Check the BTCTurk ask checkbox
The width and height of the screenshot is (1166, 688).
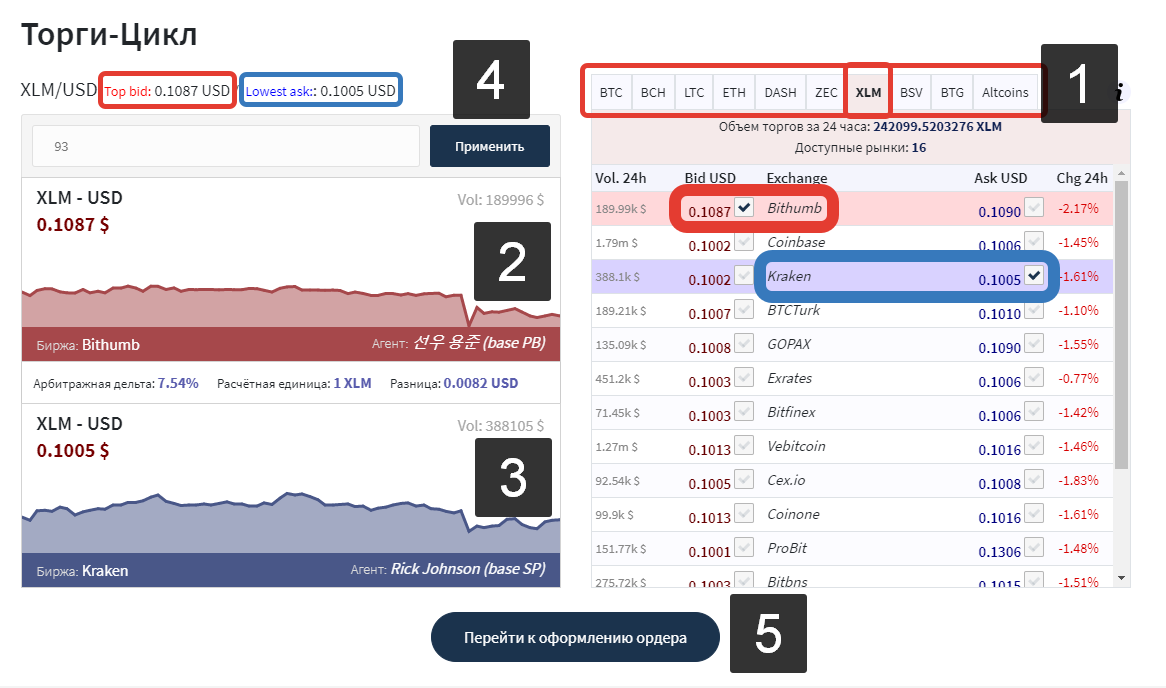1034,309
